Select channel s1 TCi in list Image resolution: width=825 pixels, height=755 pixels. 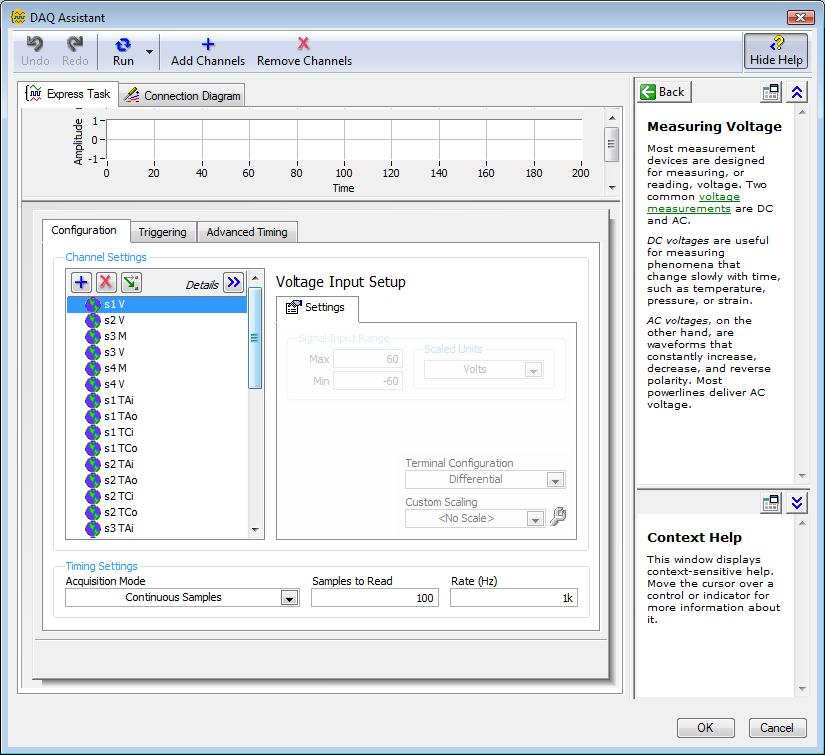[x=156, y=432]
